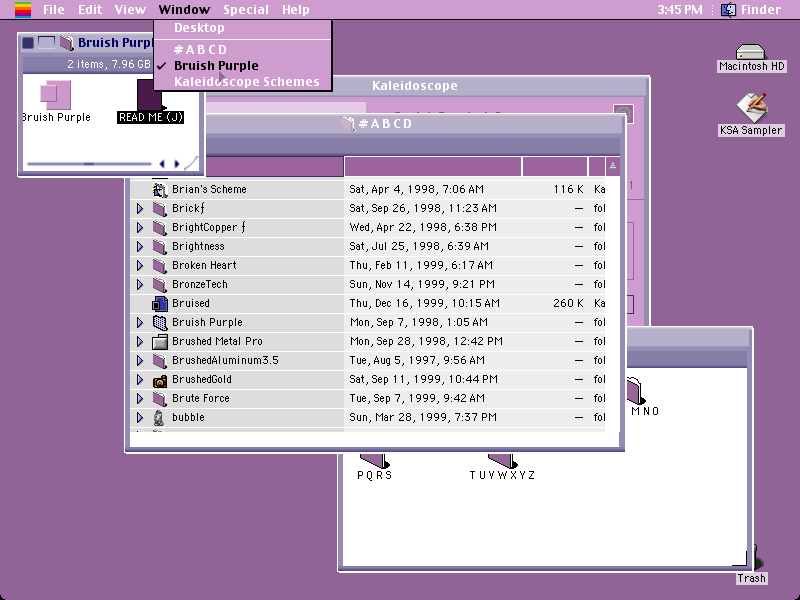Choose # A B C D in Window menu
The image size is (800, 600).
click(x=243, y=49)
